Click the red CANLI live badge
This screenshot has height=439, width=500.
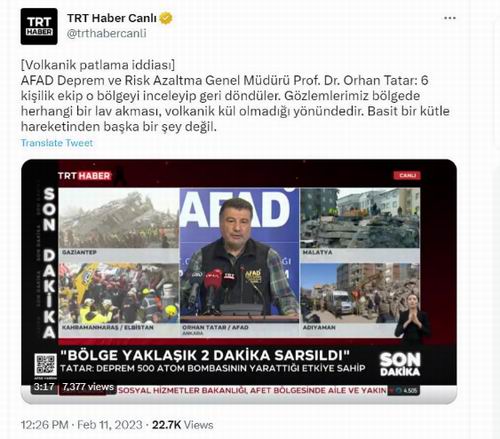pyautogui.click(x=407, y=175)
